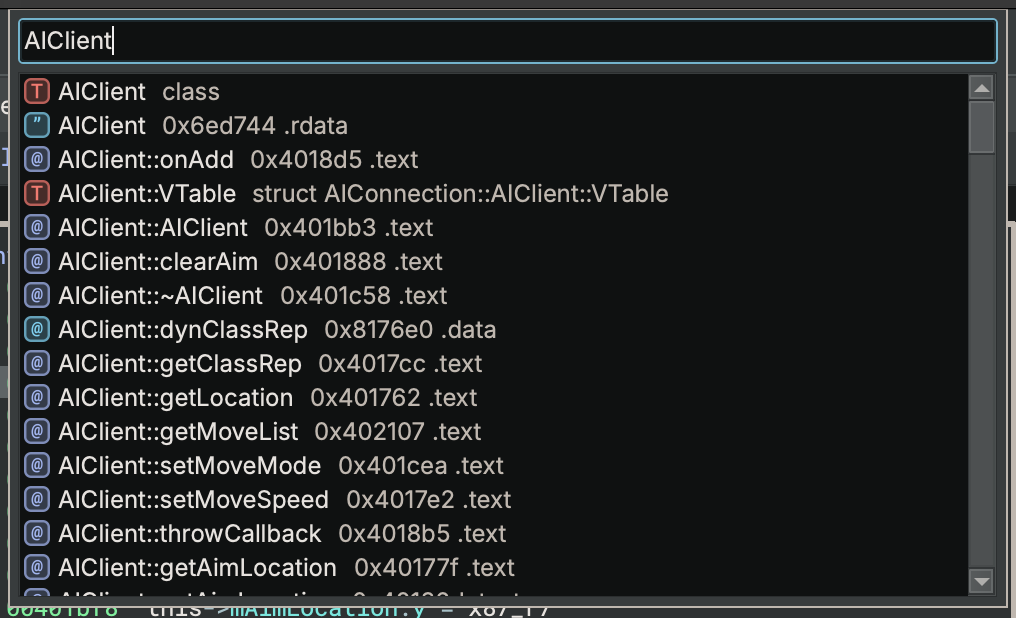Screen dimensions: 1016x618
Task: Click the function icon beside AIClient::getLocation
Action: [37, 398]
